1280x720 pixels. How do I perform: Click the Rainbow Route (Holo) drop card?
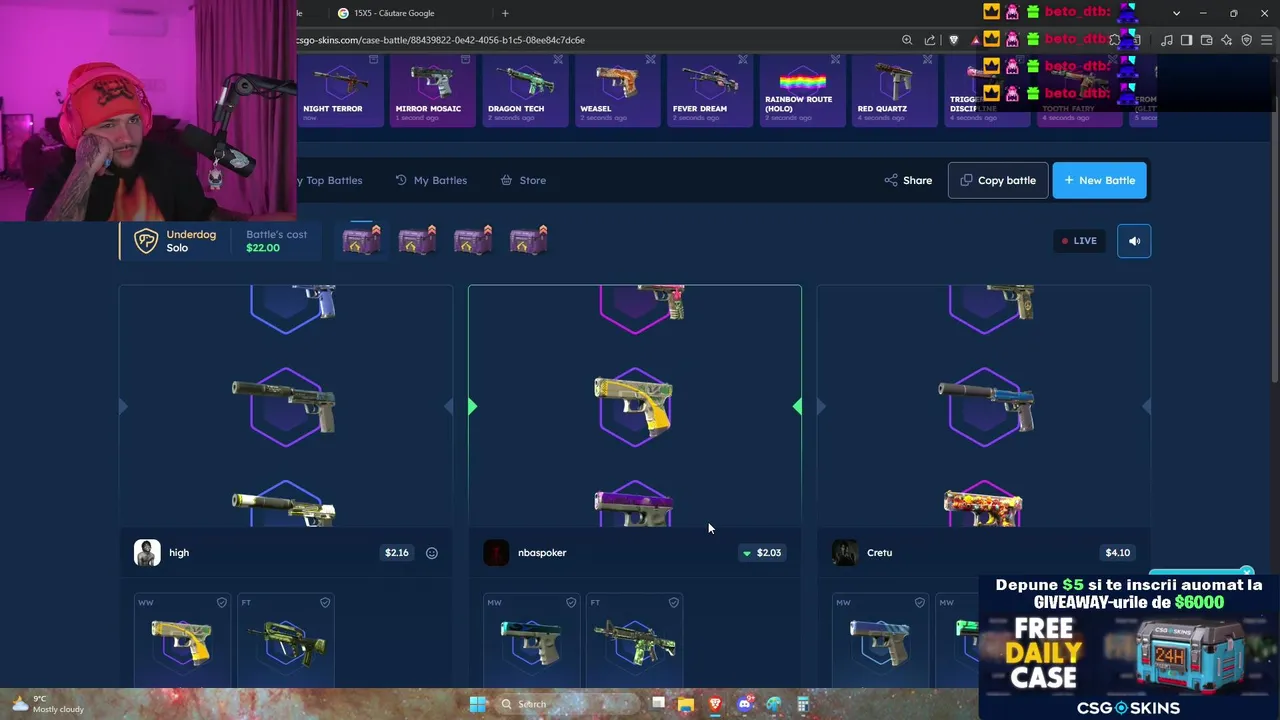801,90
